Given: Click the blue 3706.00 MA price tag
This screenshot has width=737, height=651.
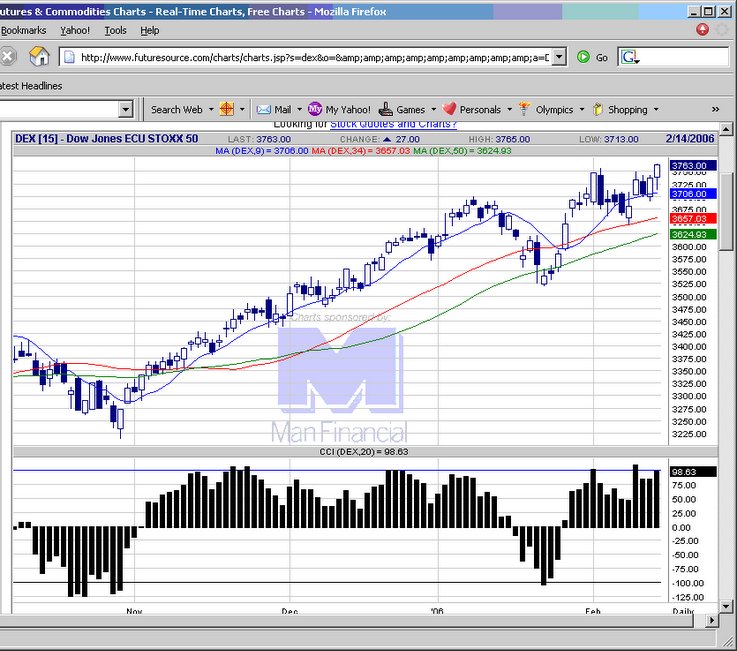Looking at the screenshot, I should (693, 194).
